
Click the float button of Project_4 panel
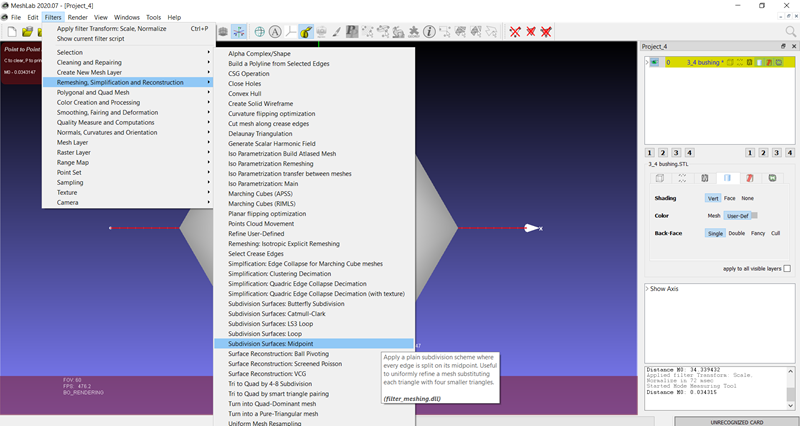coord(783,46)
